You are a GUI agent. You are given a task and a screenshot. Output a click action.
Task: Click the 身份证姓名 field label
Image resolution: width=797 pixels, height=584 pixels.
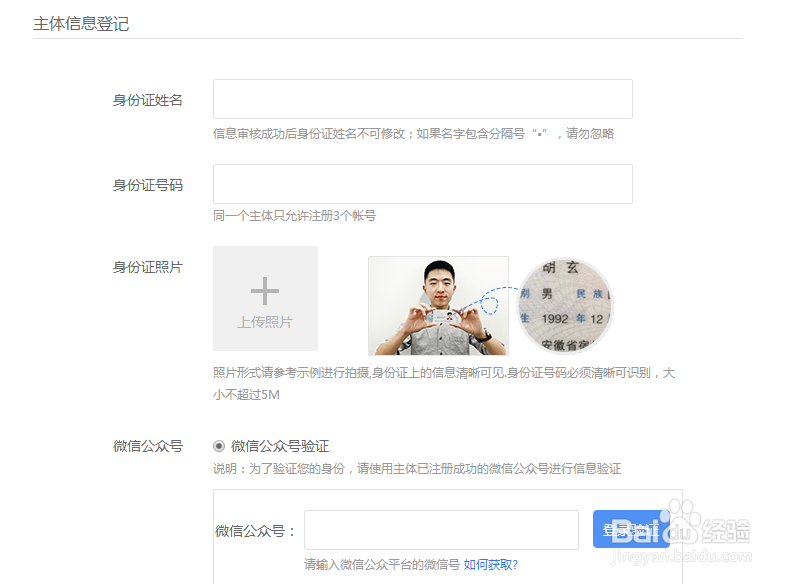147,100
